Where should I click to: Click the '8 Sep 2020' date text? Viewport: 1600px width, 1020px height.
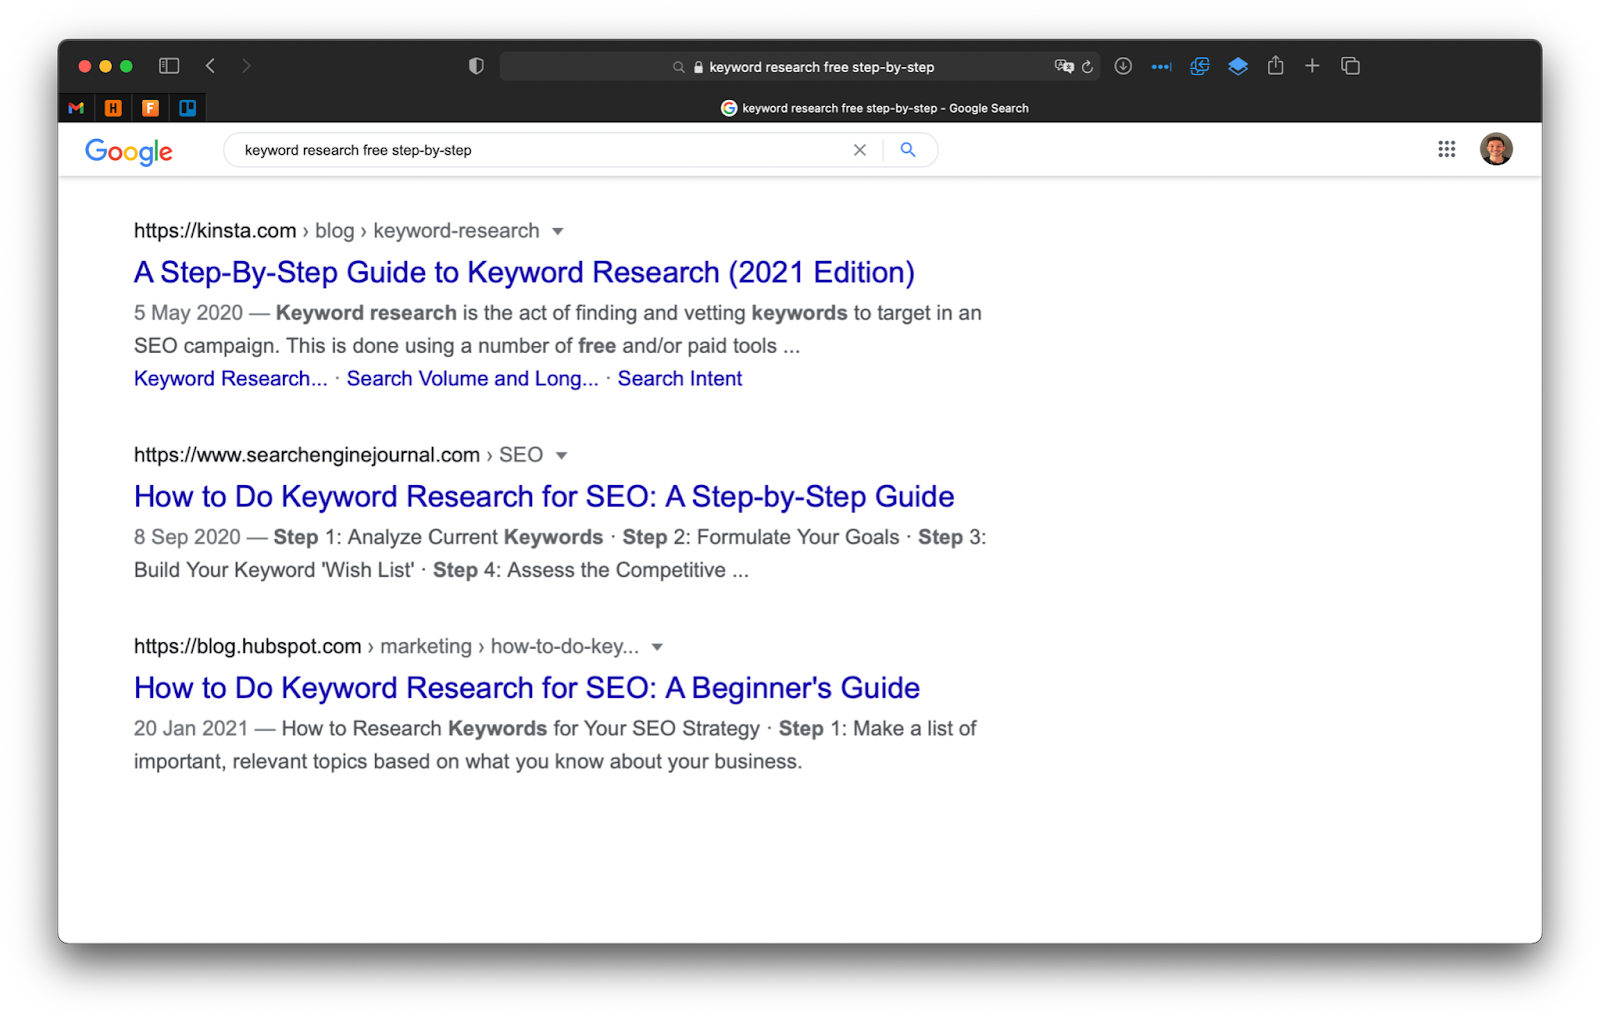click(x=187, y=537)
